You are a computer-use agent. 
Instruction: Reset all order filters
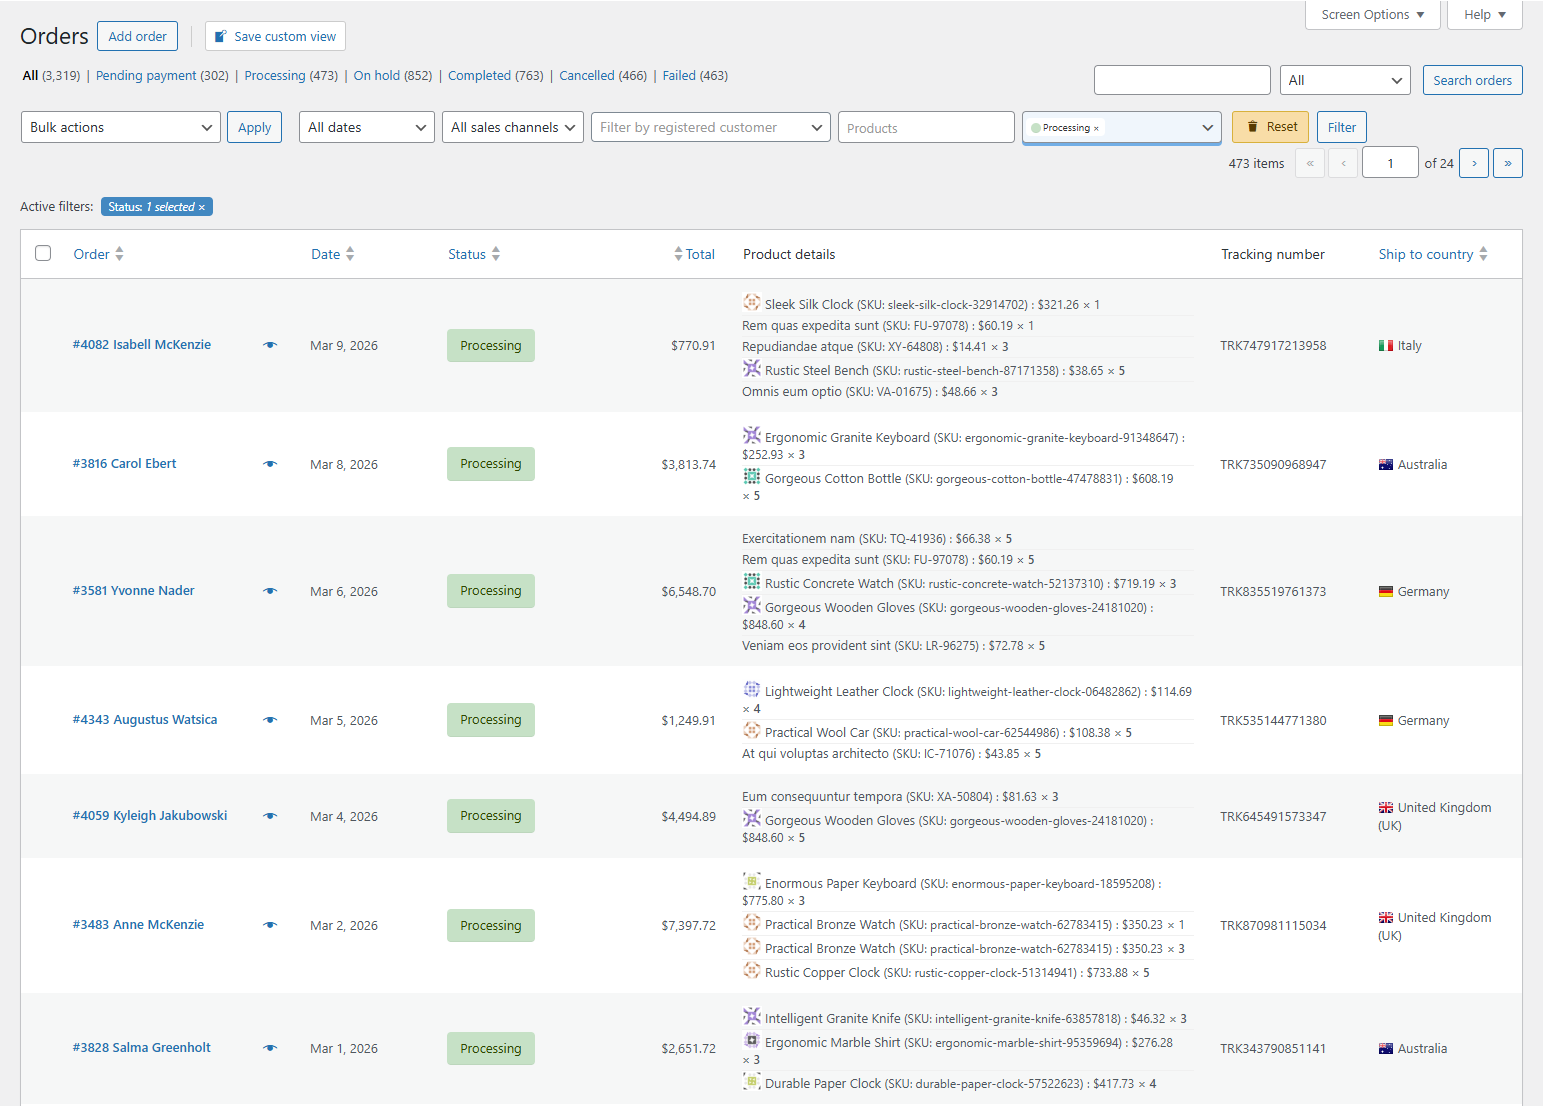1270,127
